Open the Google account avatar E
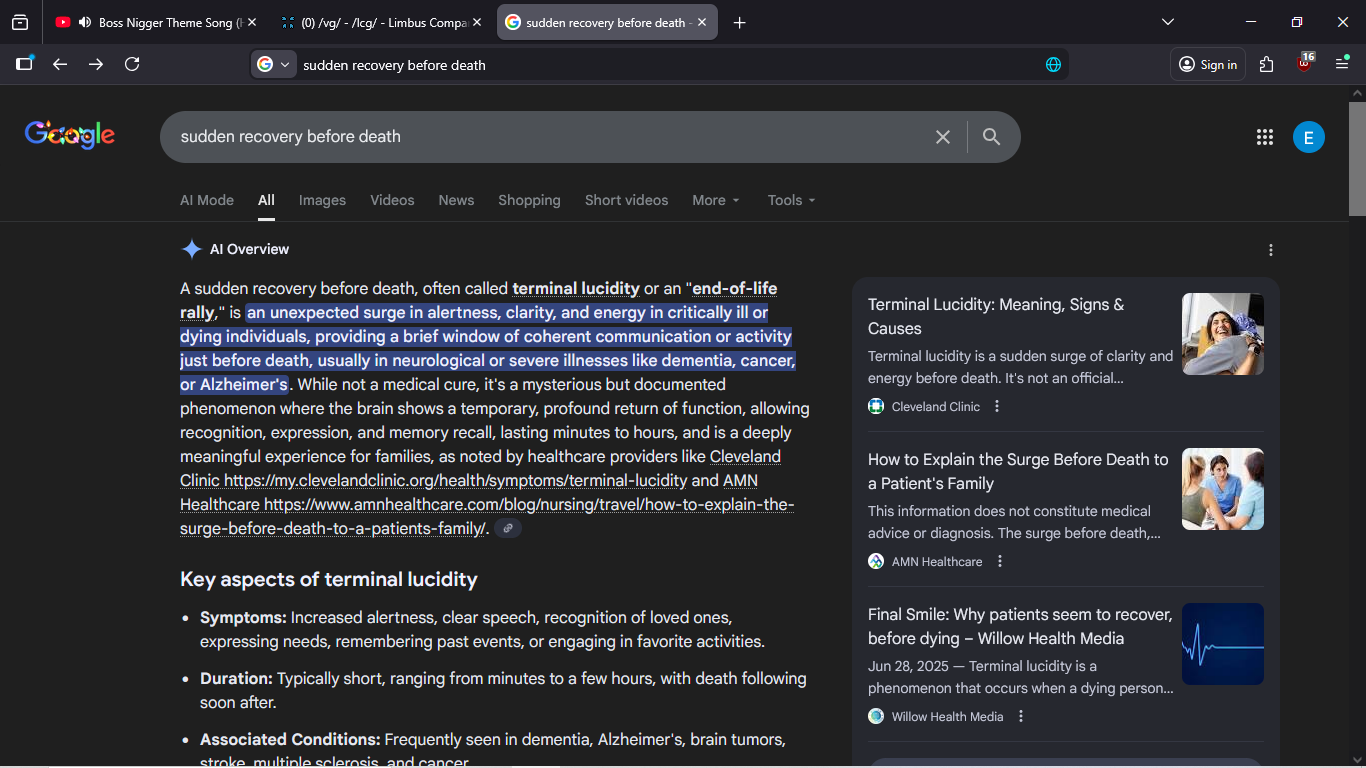The width and height of the screenshot is (1366, 768). pos(1309,137)
